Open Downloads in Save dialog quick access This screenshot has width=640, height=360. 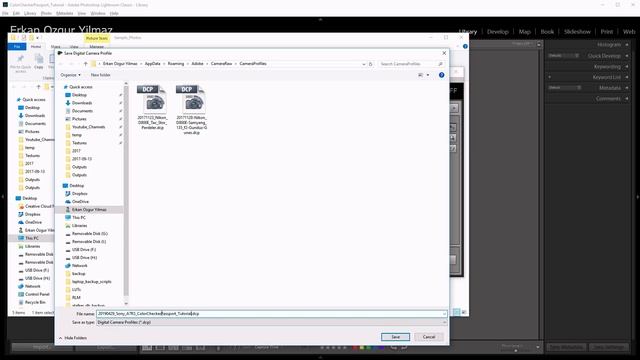82,103
